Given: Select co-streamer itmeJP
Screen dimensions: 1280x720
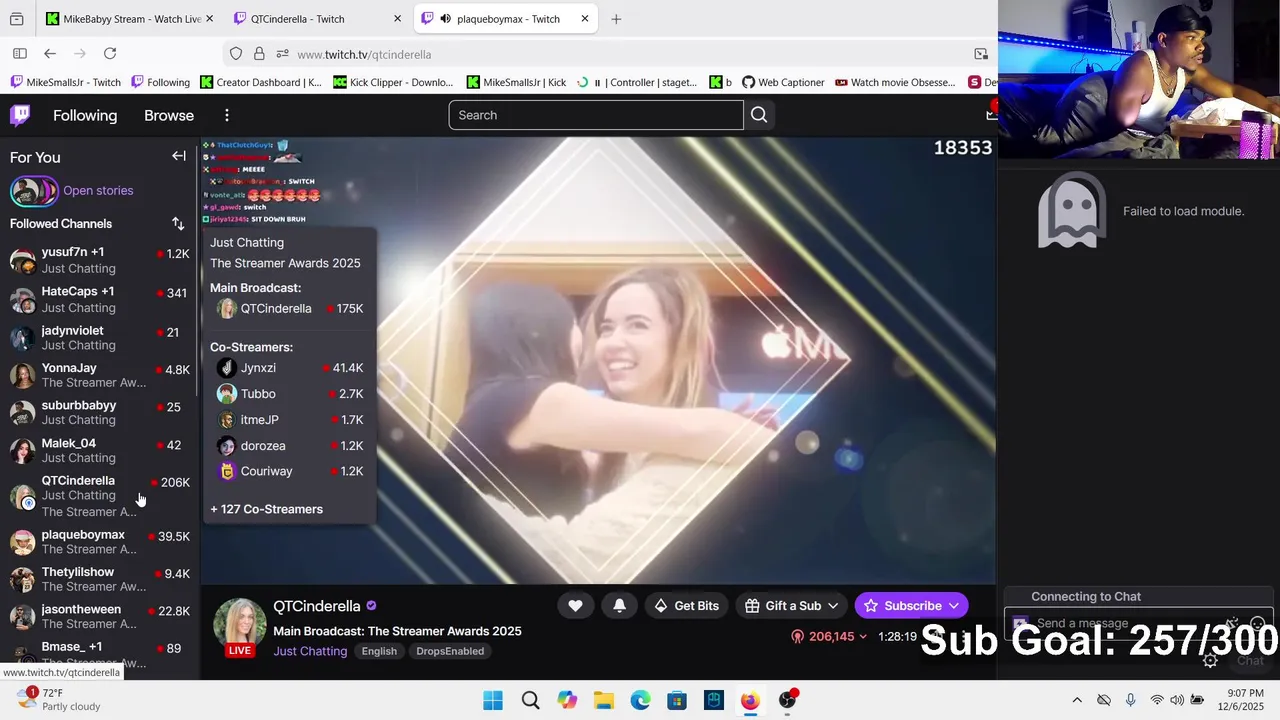Looking at the screenshot, I should pos(290,420).
